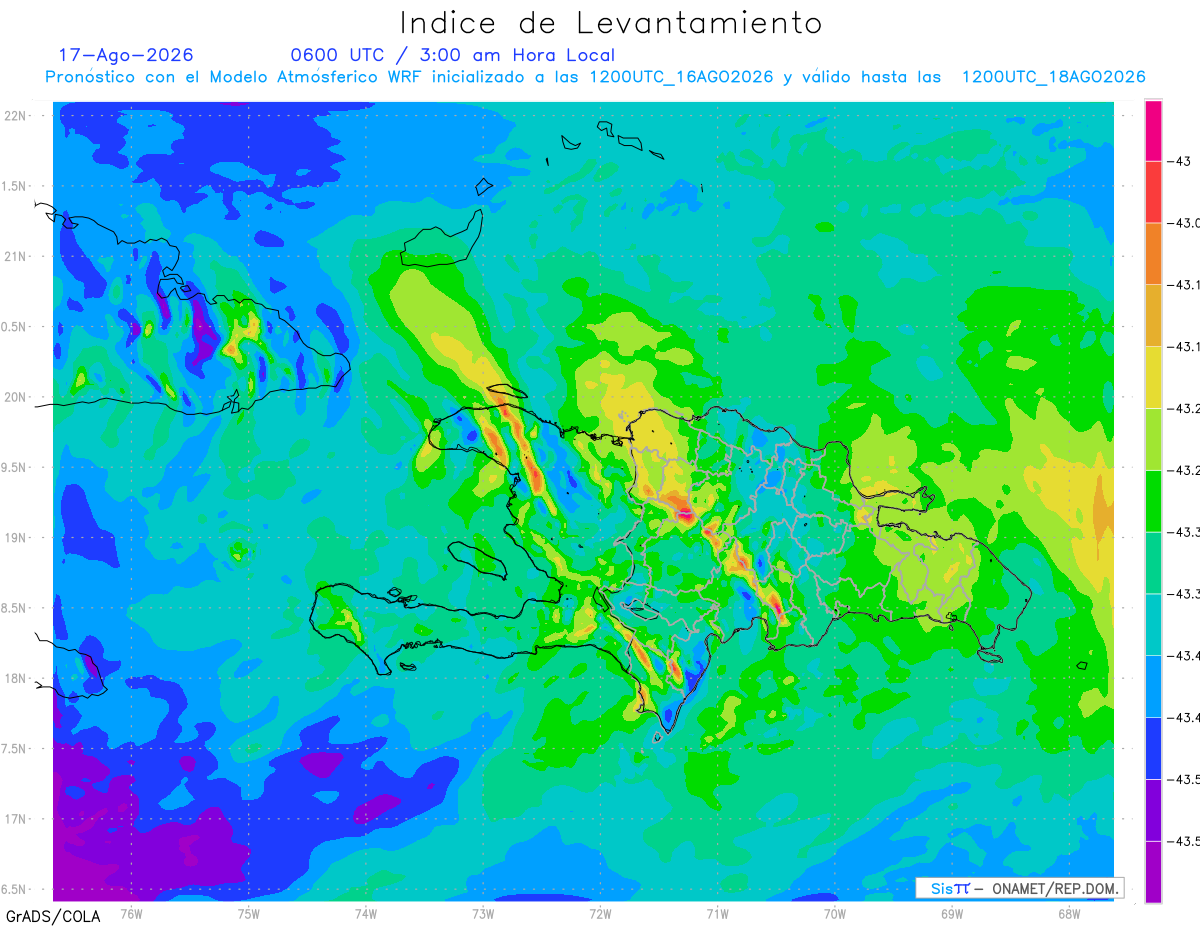Select the '72W' longitude label
1200x927 pixels.
600,913
